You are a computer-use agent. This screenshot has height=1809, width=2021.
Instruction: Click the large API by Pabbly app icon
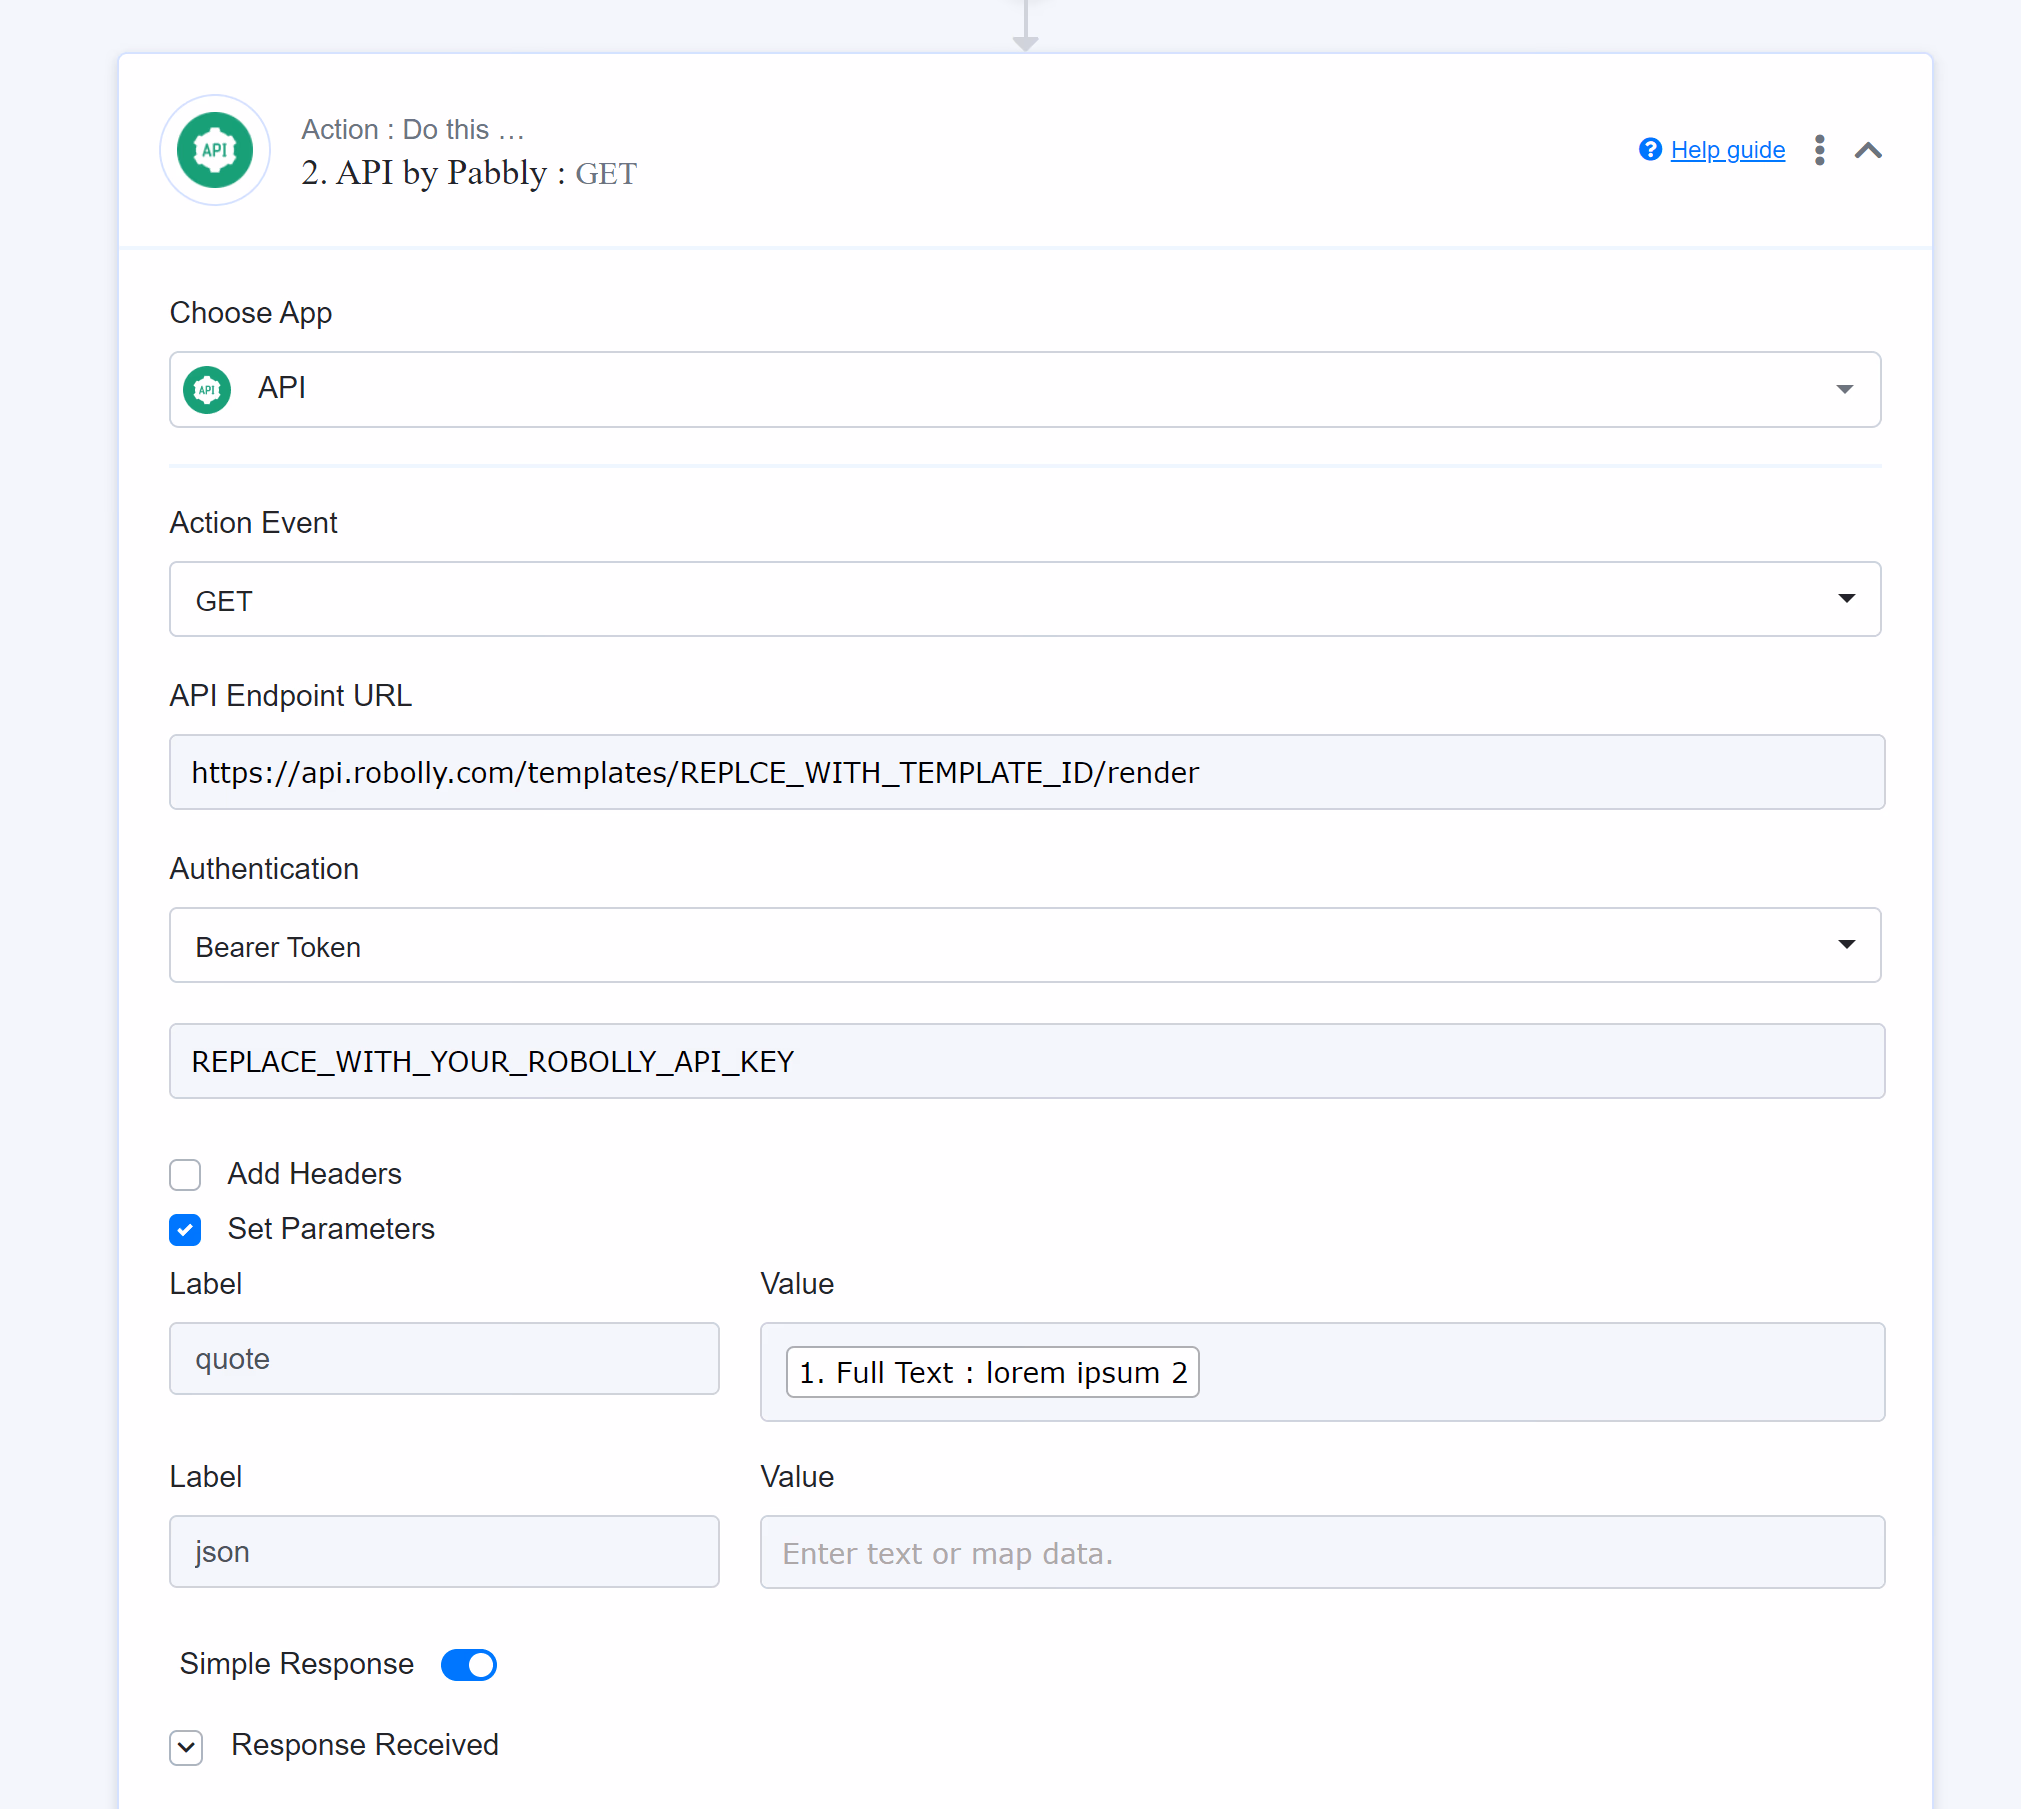(x=215, y=150)
